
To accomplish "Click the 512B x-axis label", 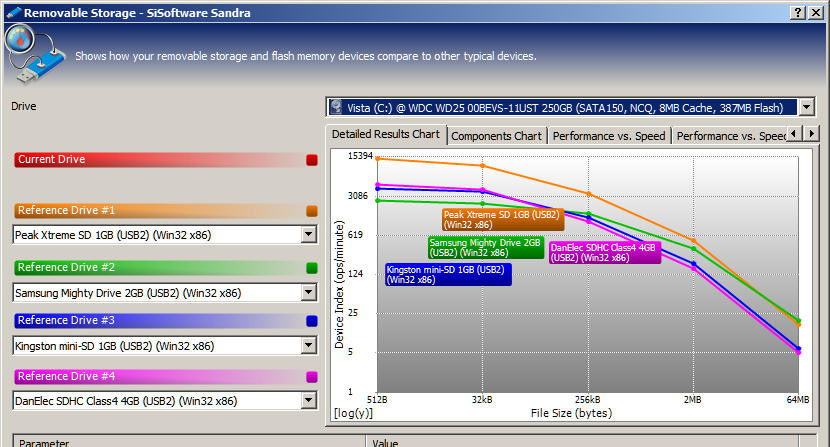I will tap(377, 400).
